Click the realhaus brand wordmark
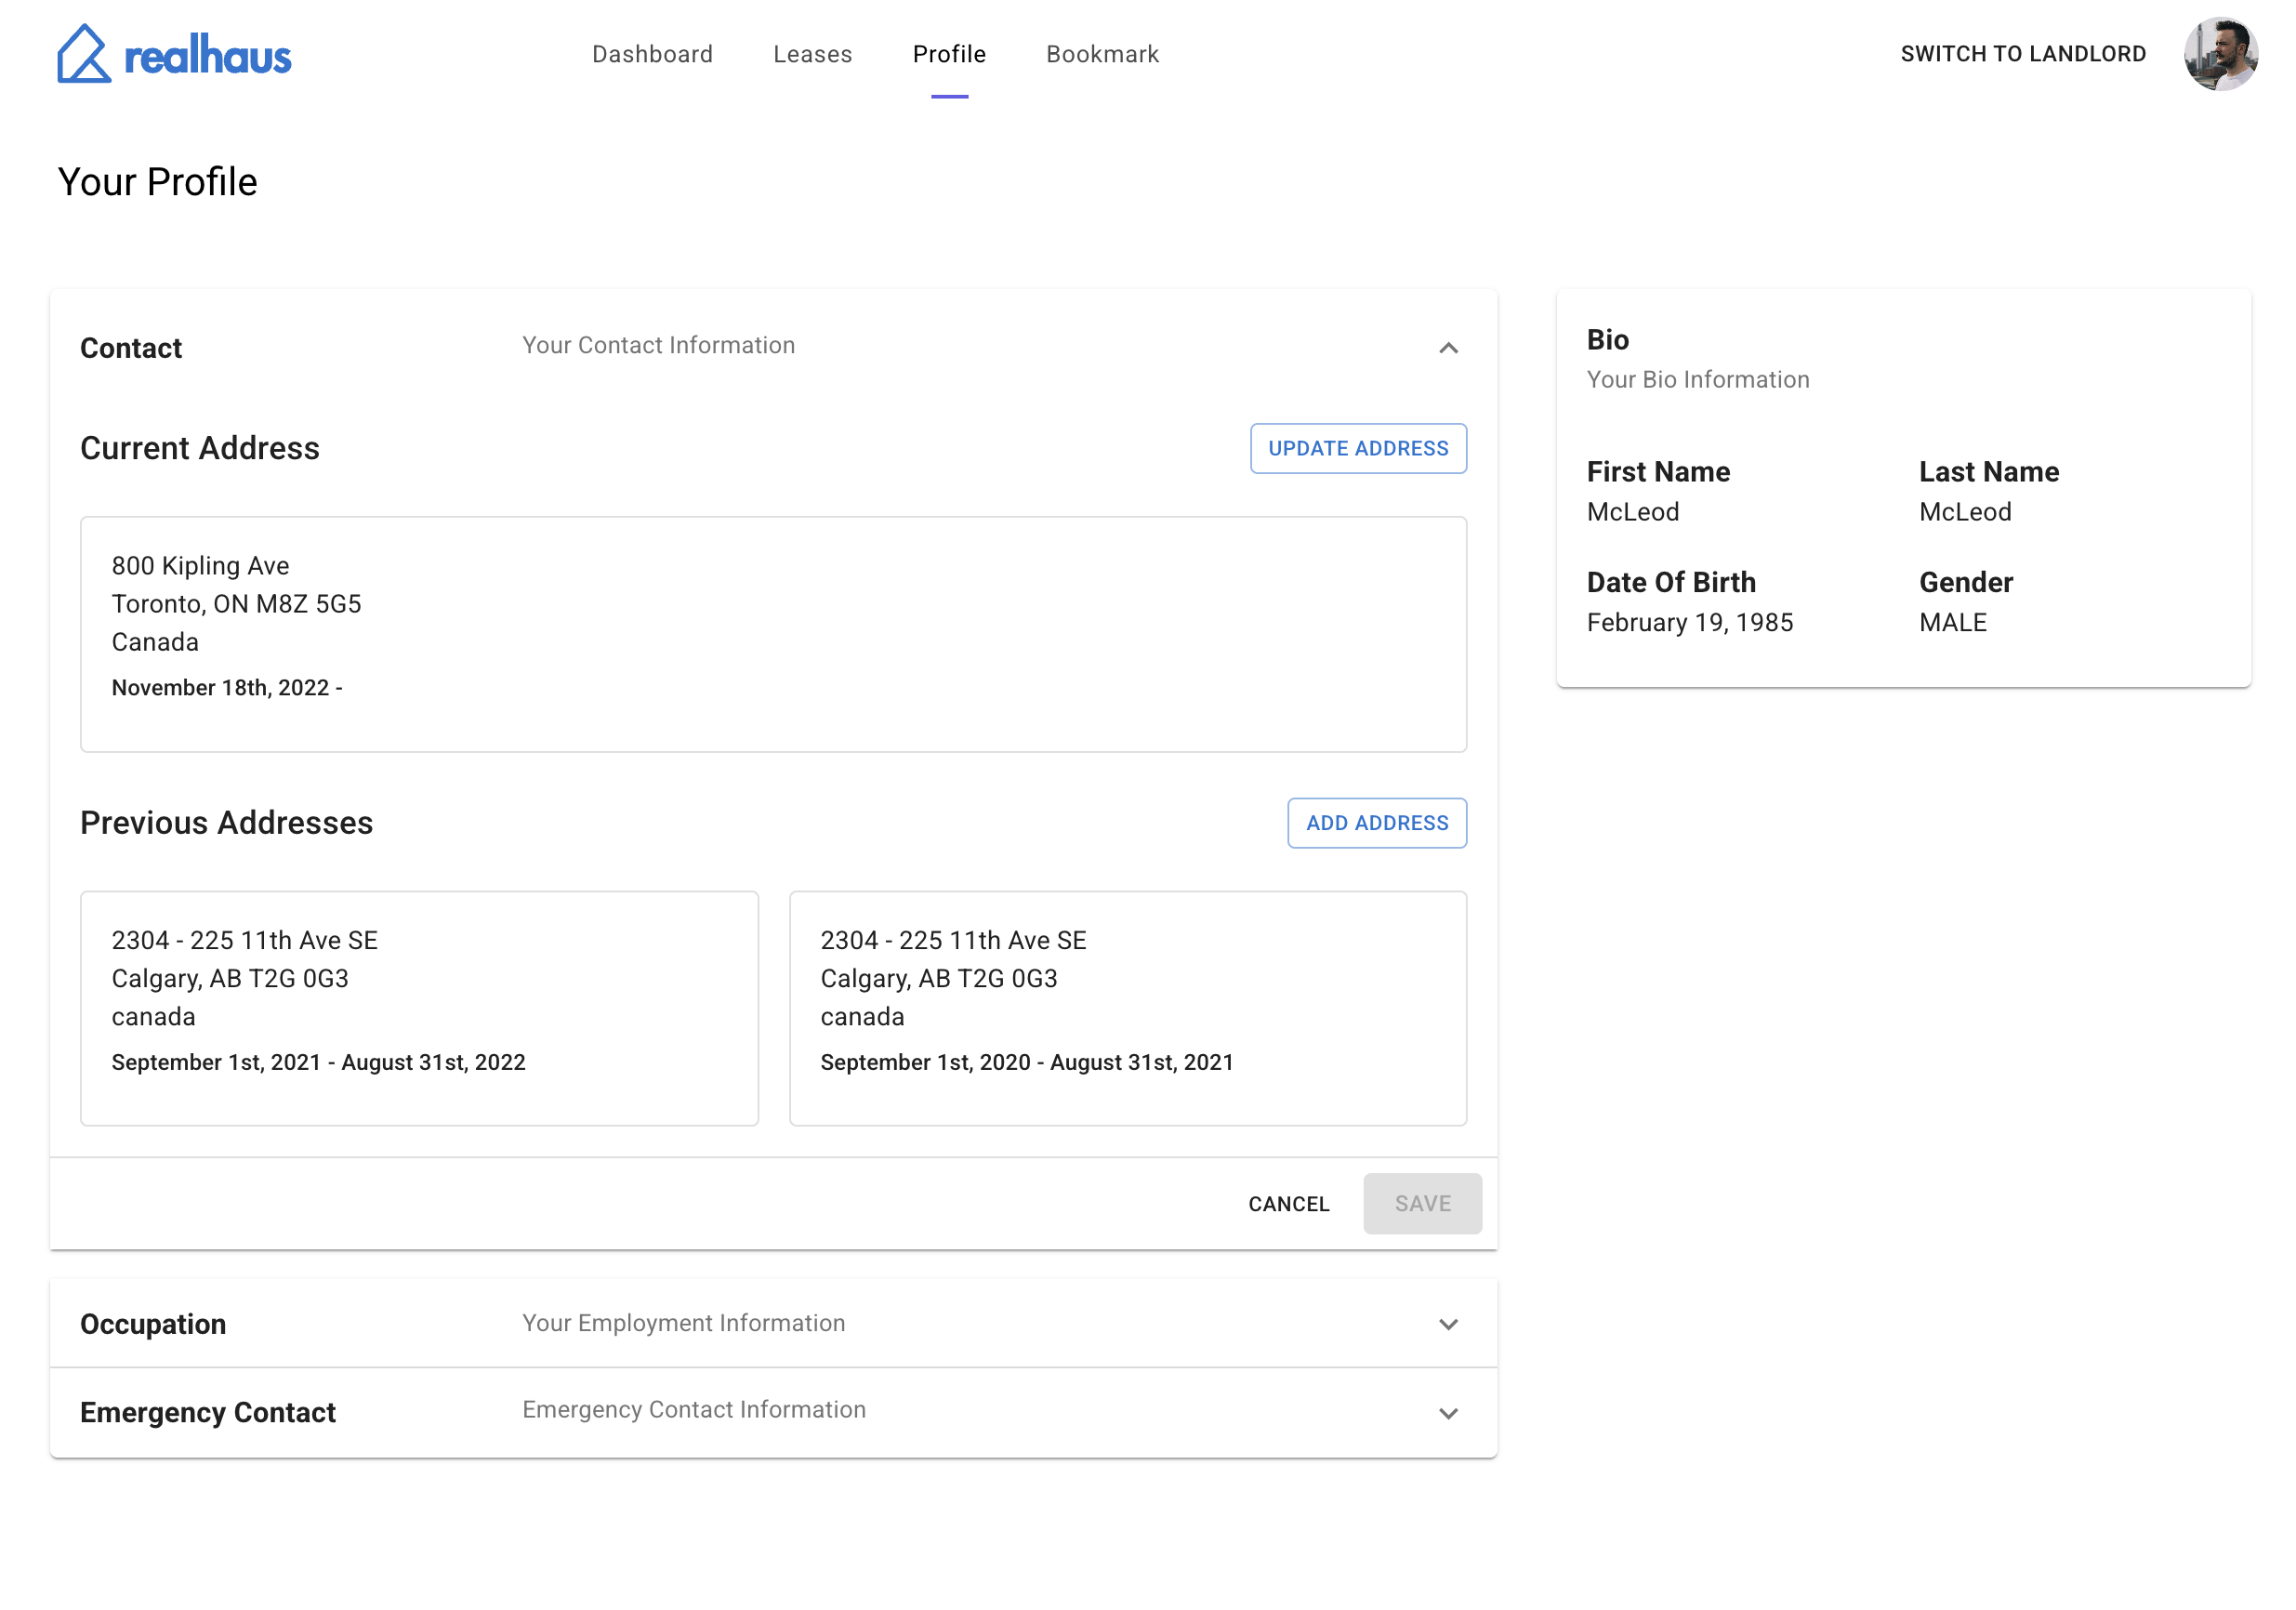The image size is (2296, 1610). click(208, 56)
